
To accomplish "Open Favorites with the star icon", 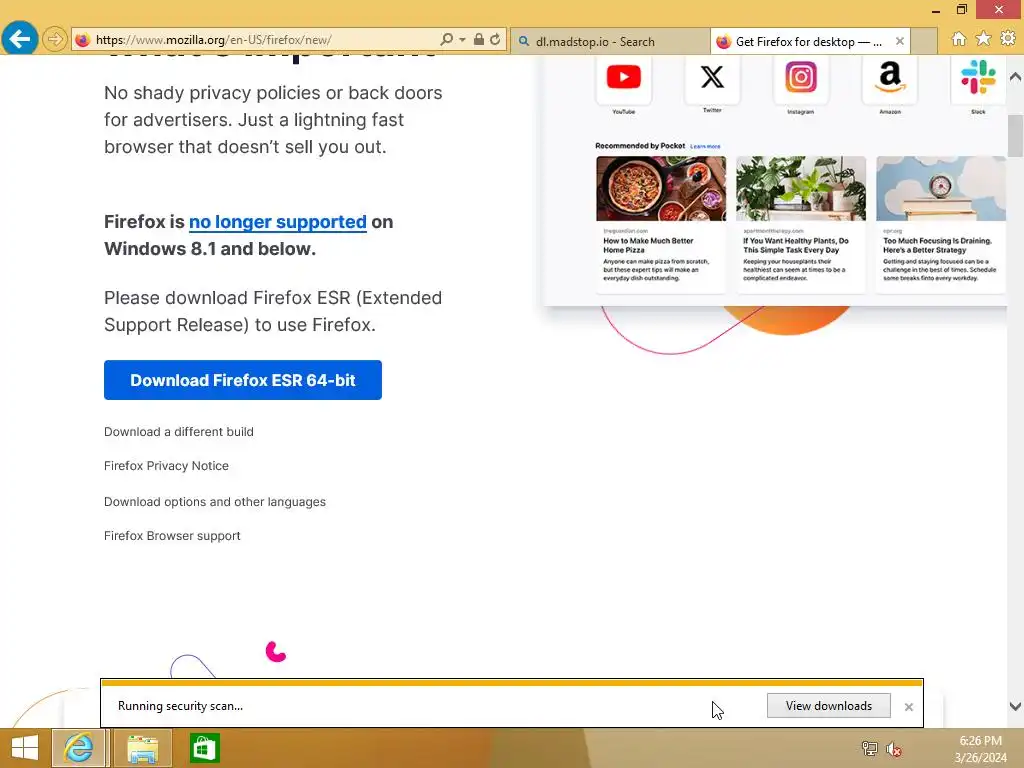I will click(x=983, y=39).
